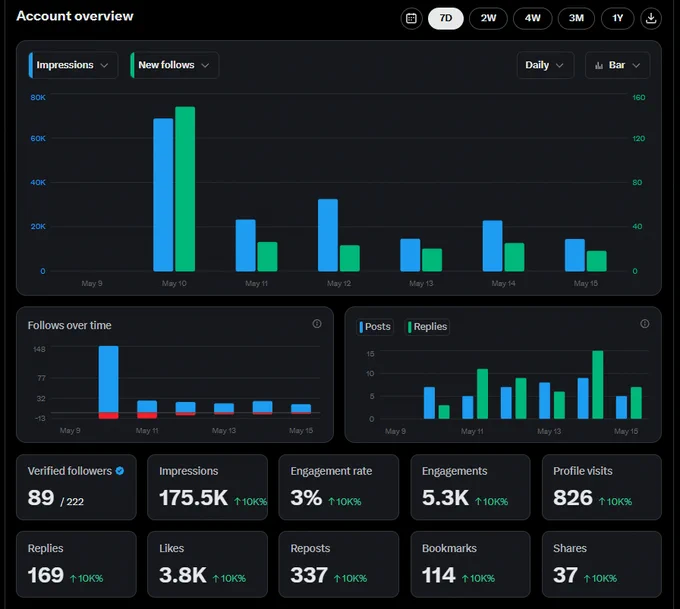Toggle the Posts series legend

[375, 327]
